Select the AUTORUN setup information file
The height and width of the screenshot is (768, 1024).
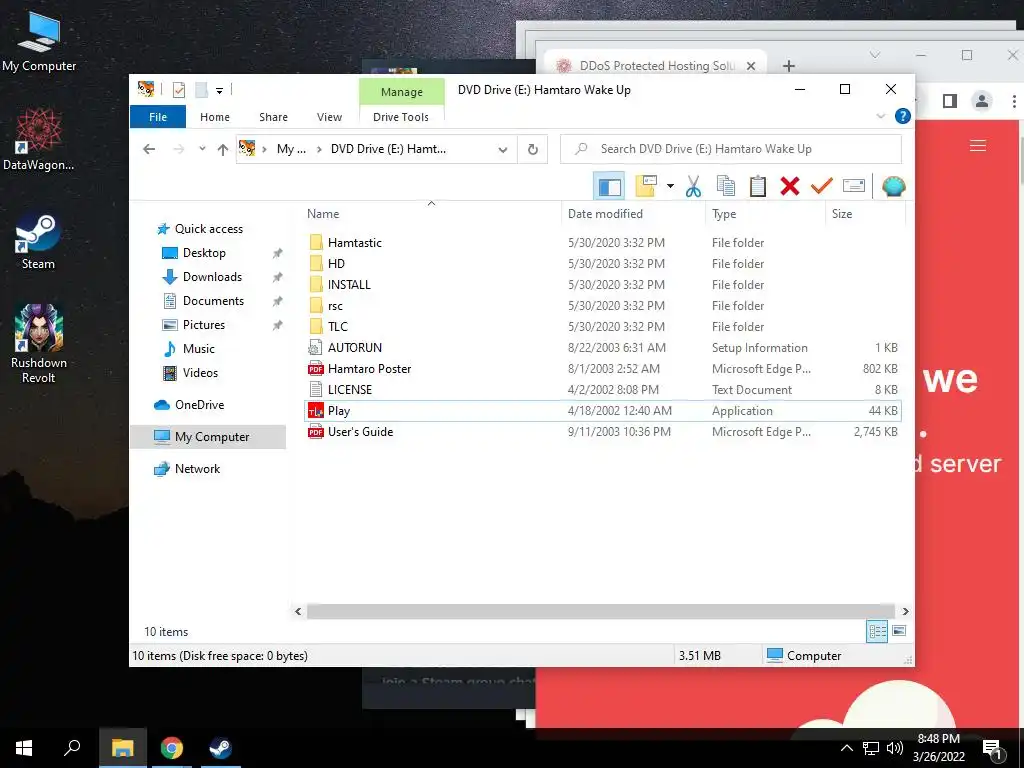pos(355,348)
